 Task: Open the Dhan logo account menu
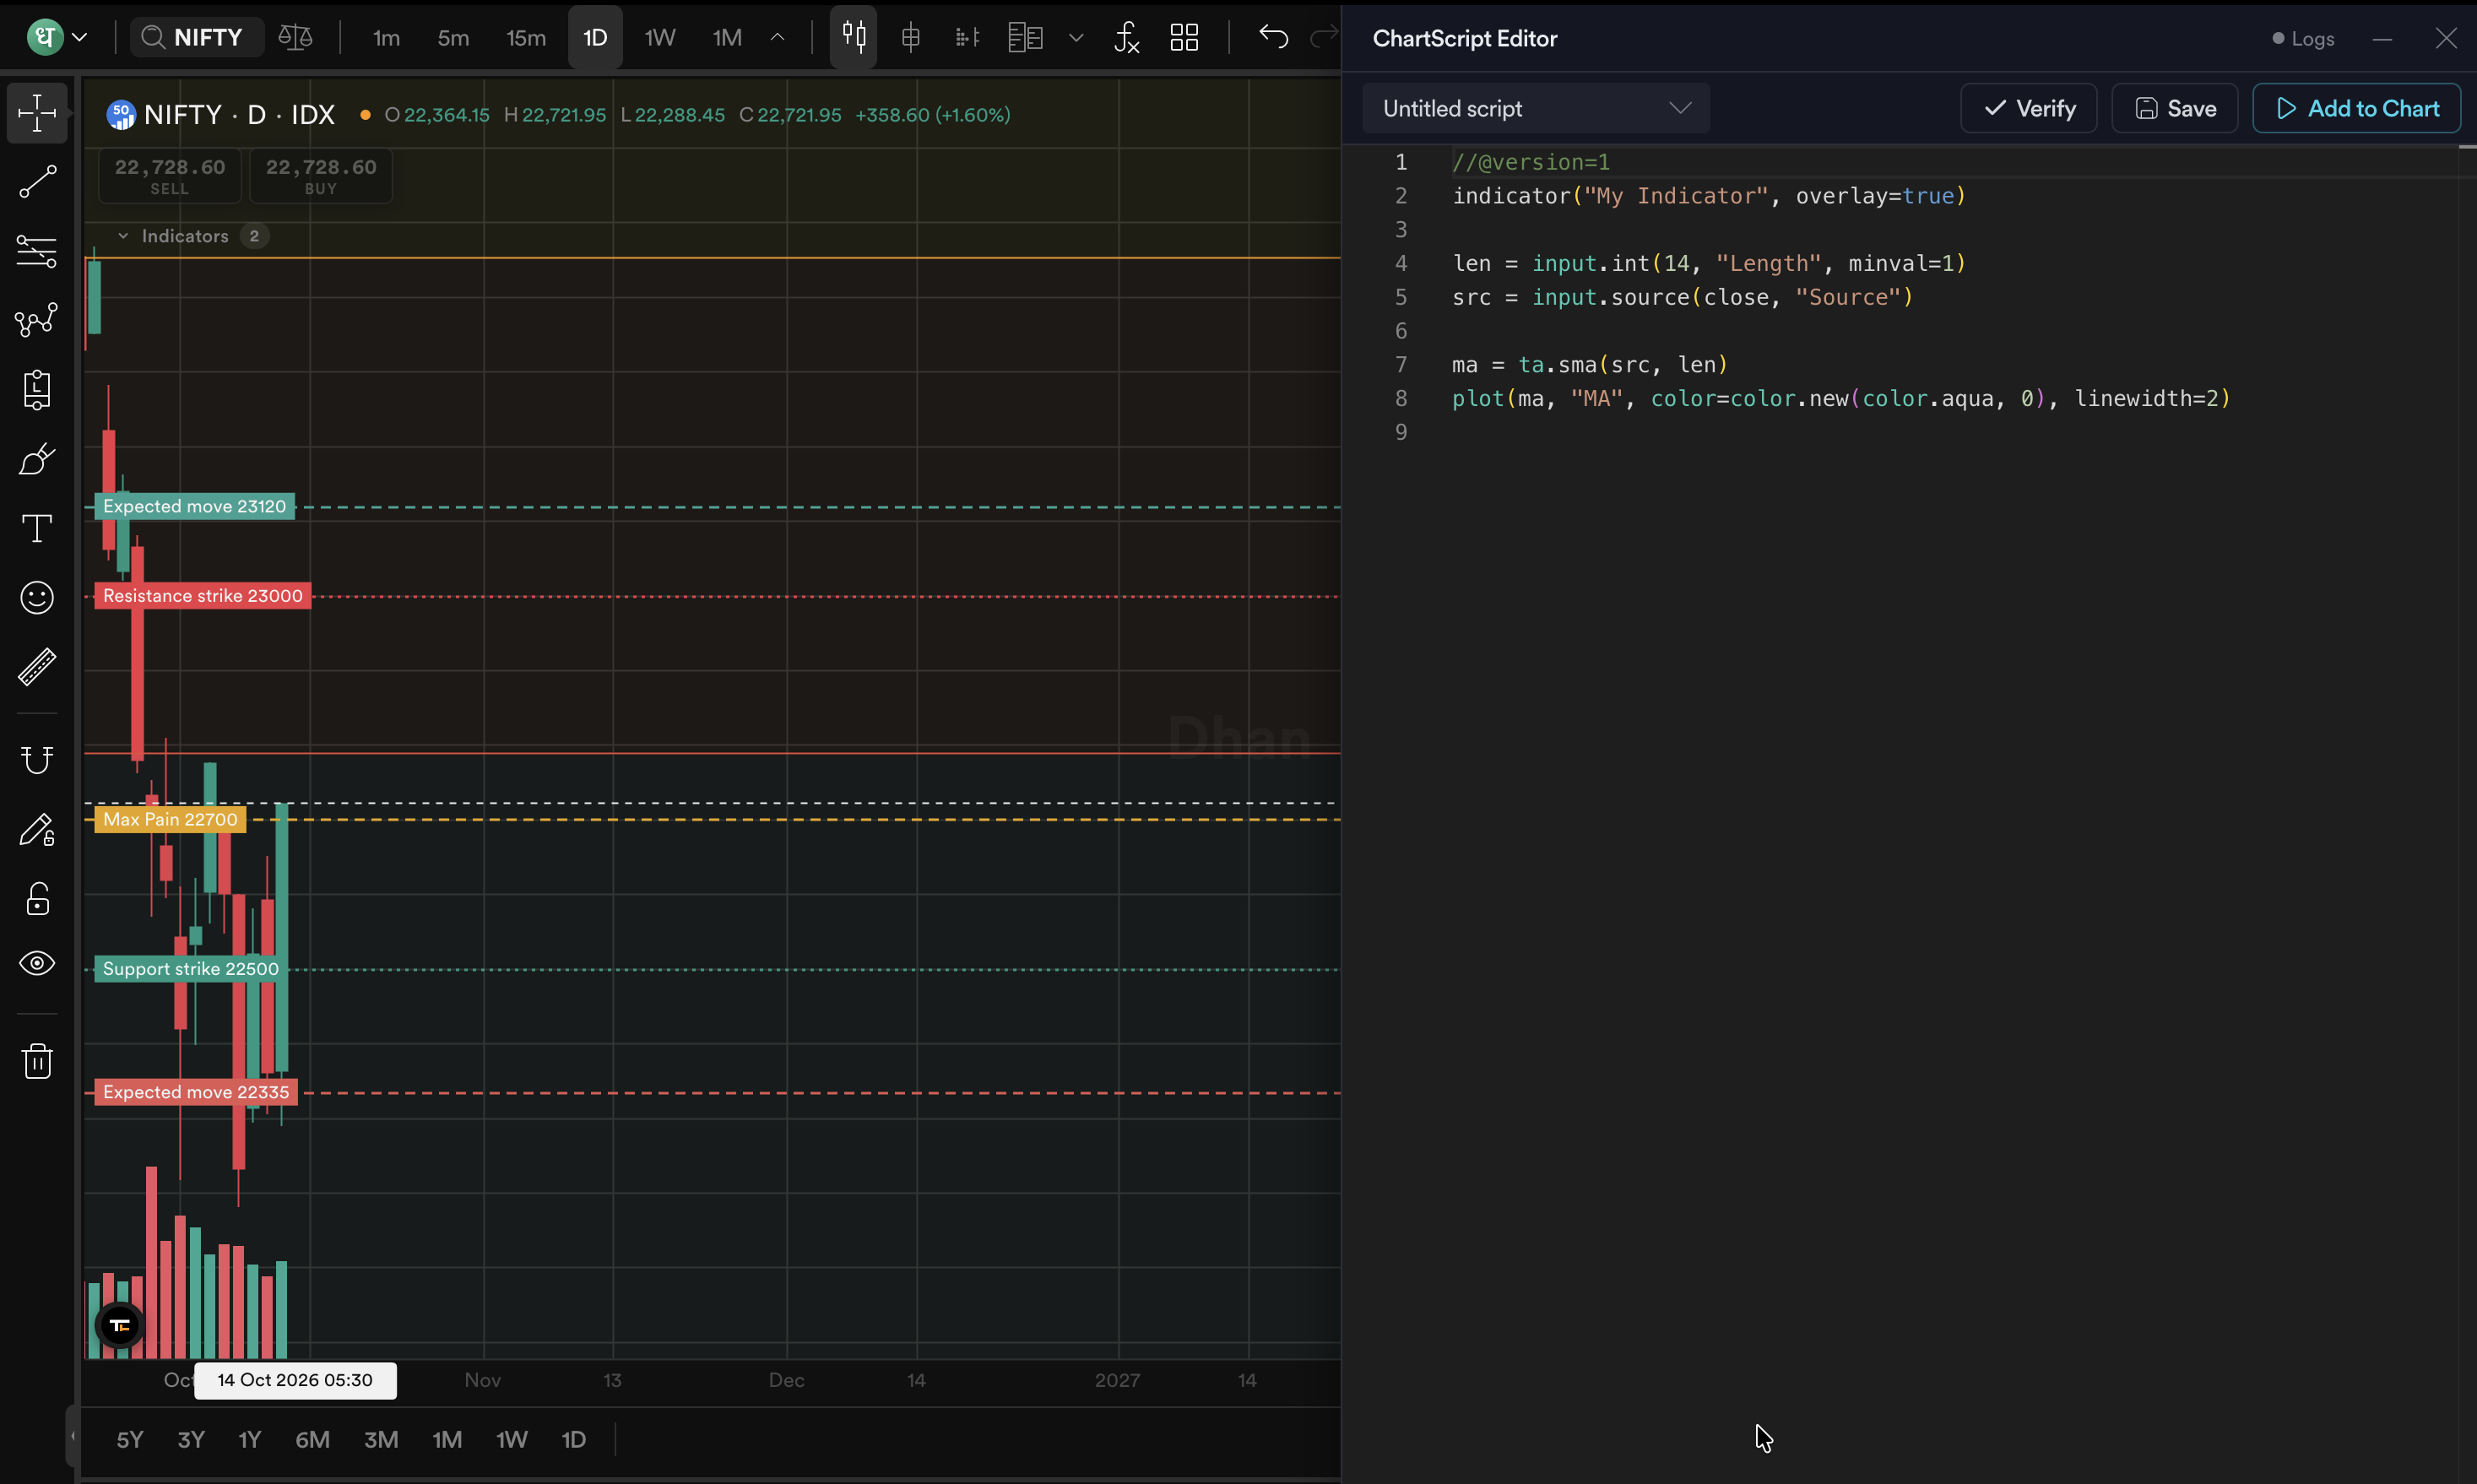coord(57,37)
